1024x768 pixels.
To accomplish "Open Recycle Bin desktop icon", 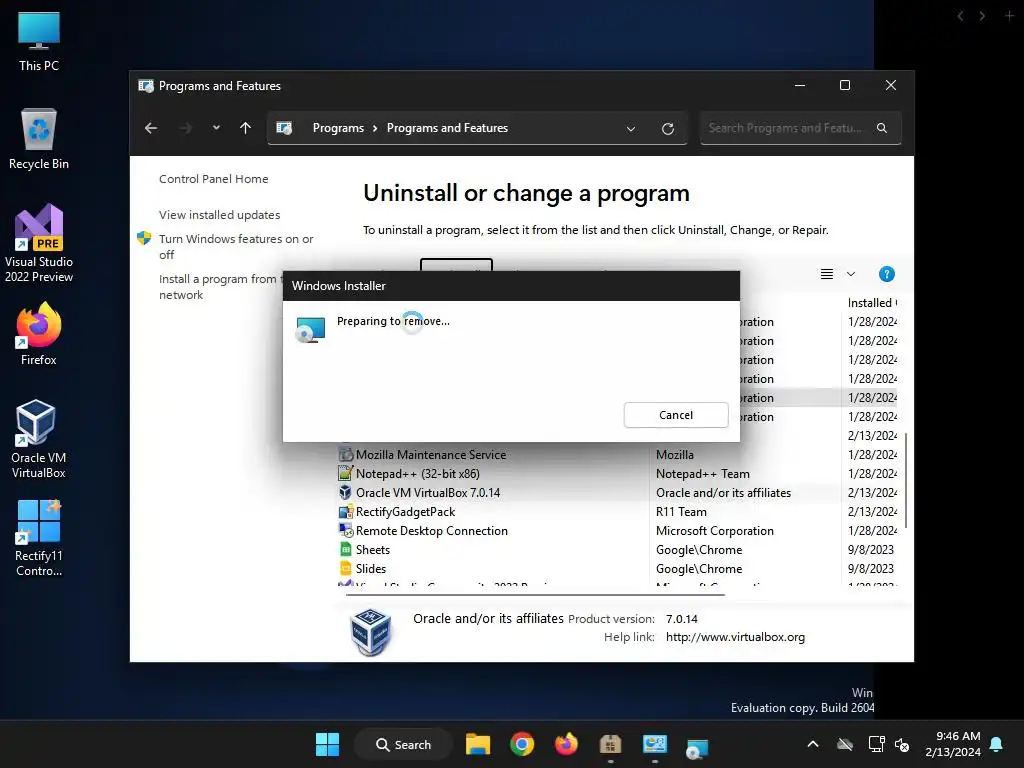I will pos(39,140).
